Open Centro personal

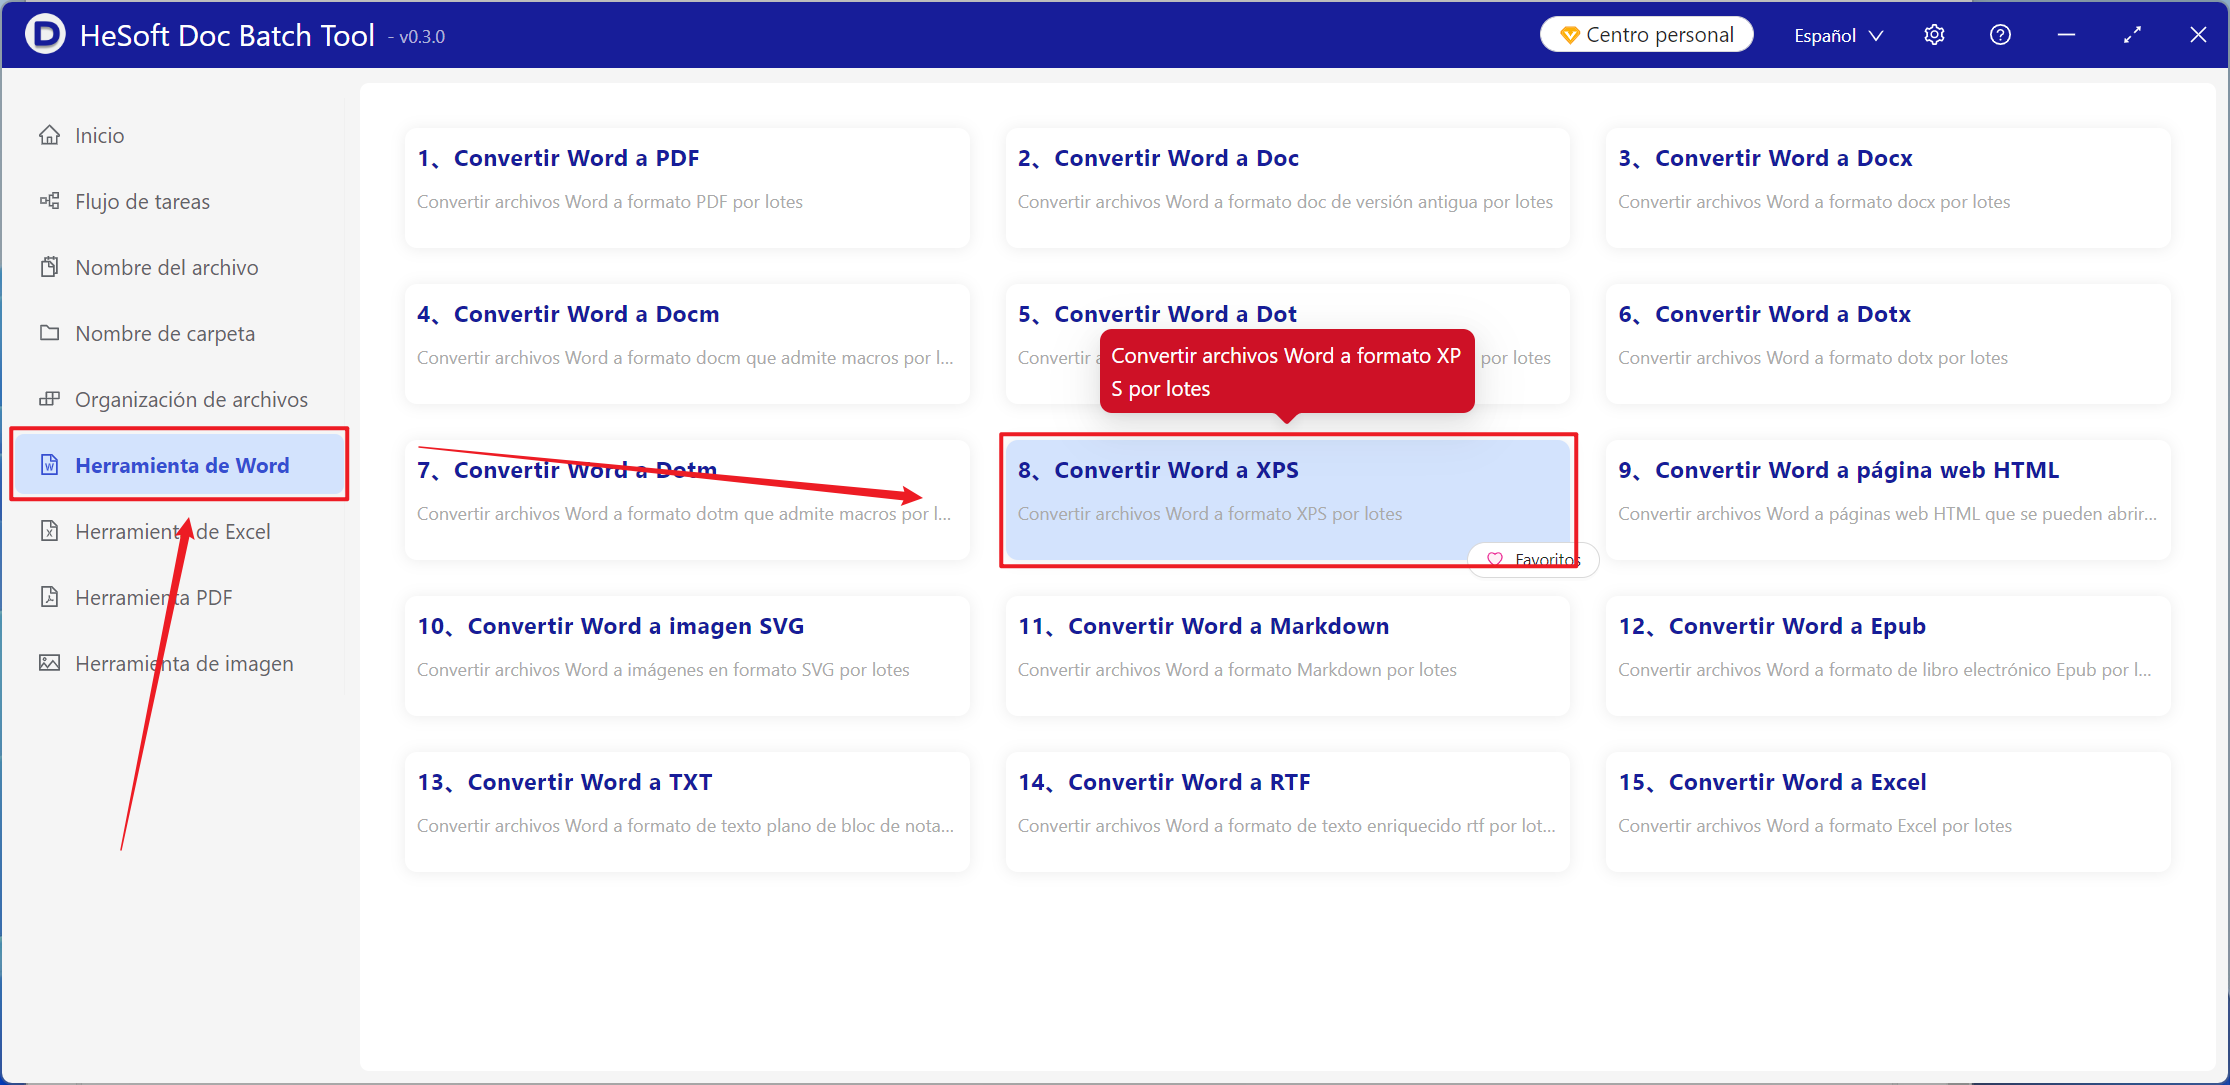(1647, 35)
